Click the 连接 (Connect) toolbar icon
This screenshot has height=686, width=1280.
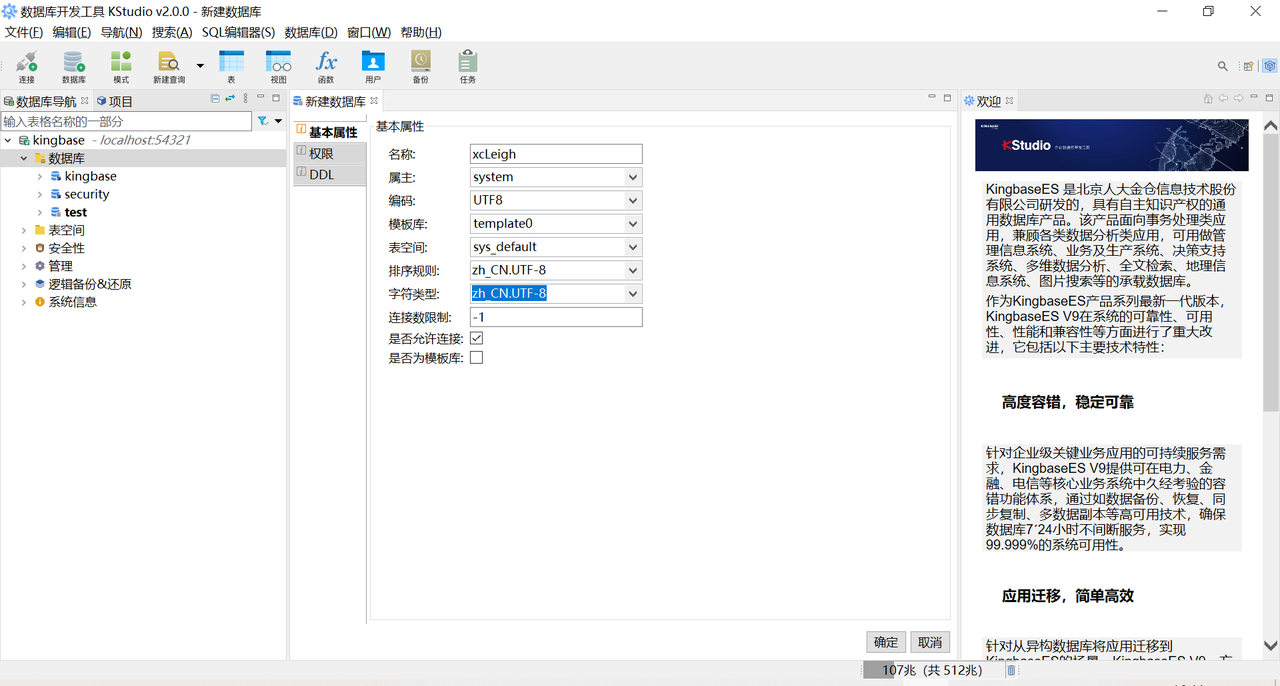(26, 66)
